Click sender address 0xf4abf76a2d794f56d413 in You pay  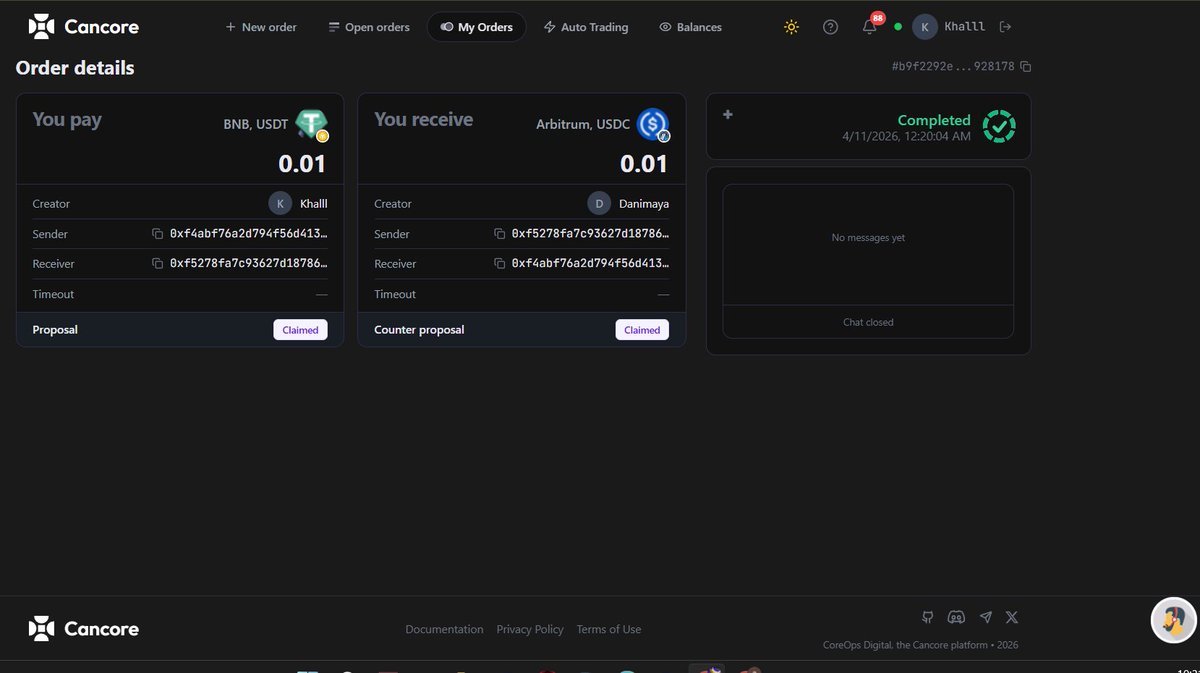(x=248, y=234)
